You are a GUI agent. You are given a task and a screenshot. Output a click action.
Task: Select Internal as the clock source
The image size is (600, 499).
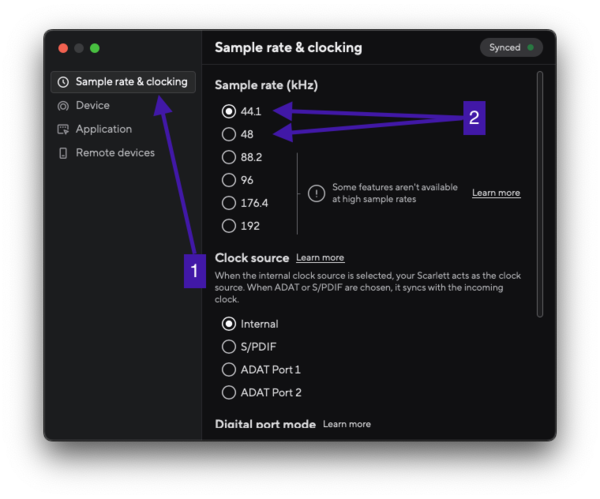229,324
